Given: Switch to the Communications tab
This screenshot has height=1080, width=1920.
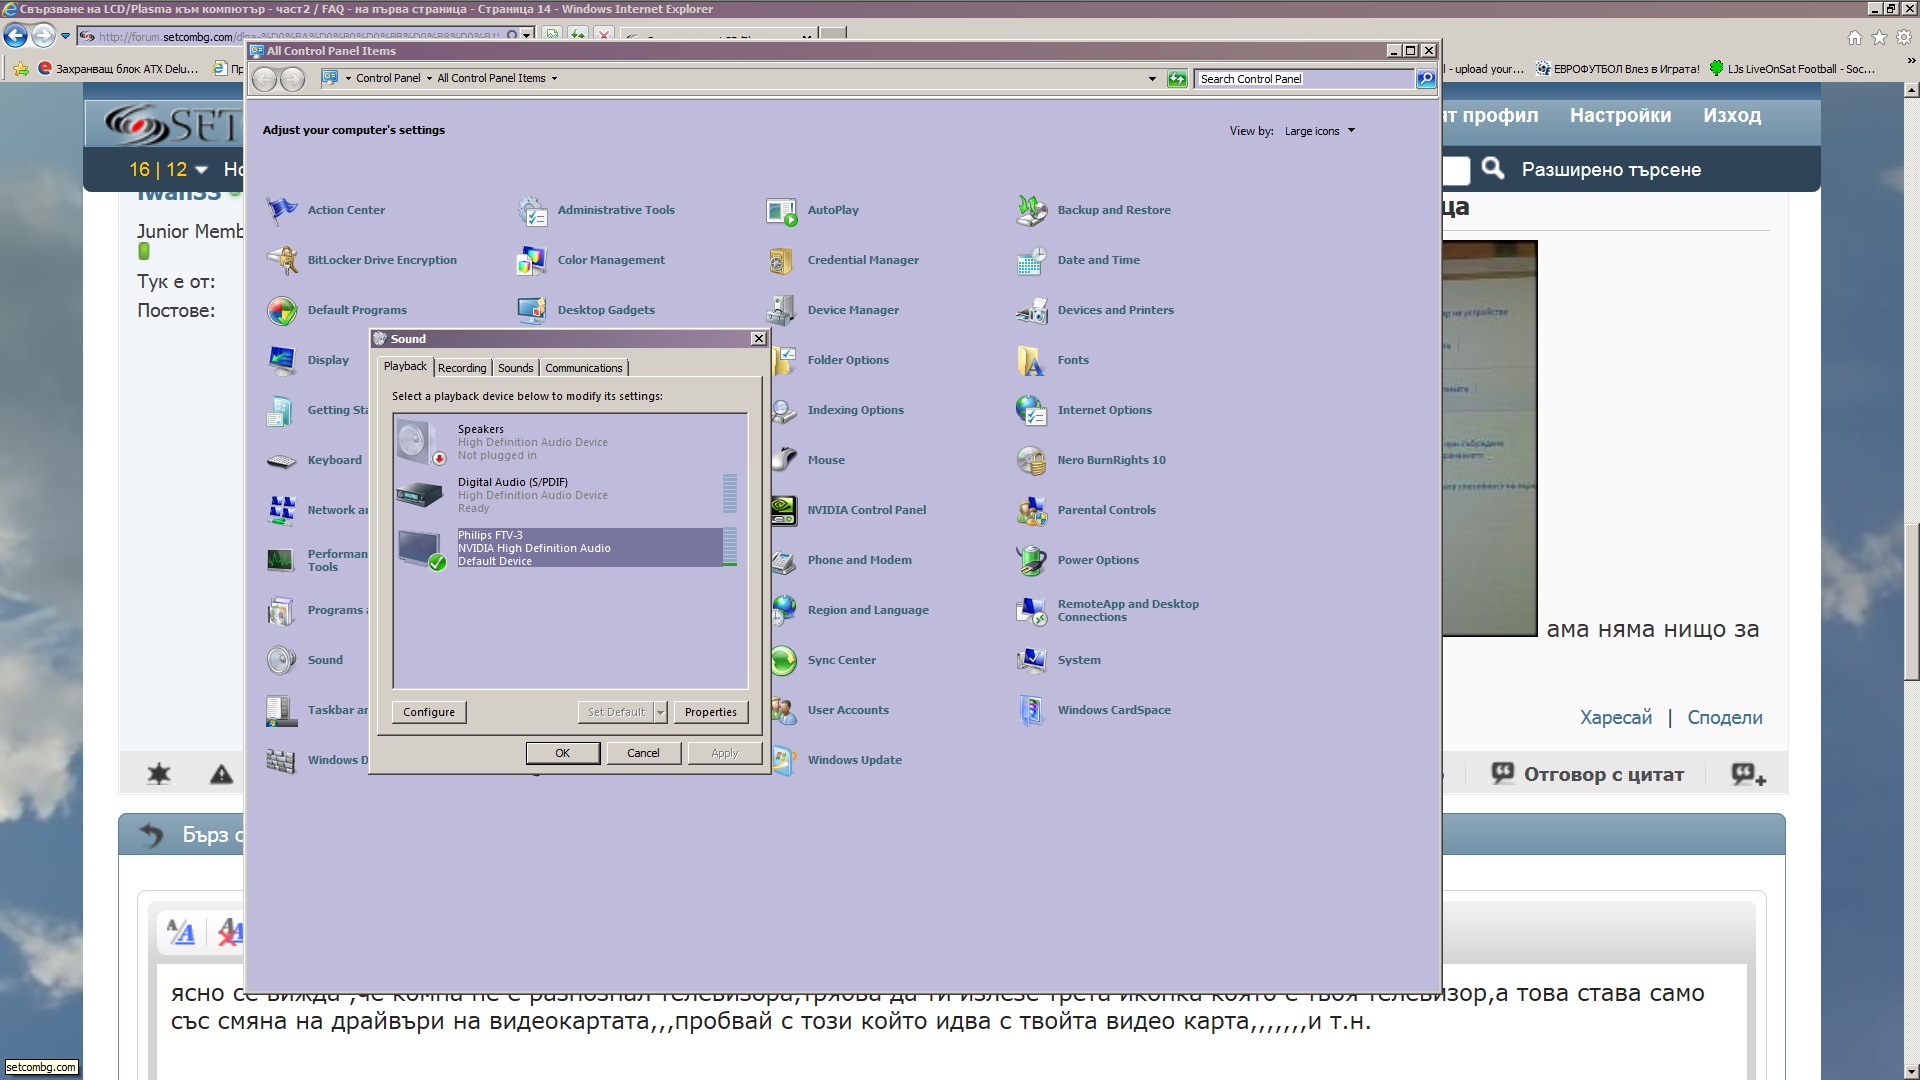Looking at the screenshot, I should tap(584, 368).
